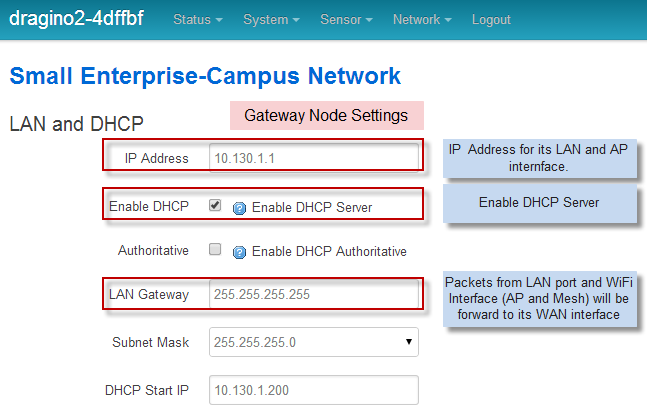
Task: Click the Gateway Node Settings banner
Action: tap(327, 116)
